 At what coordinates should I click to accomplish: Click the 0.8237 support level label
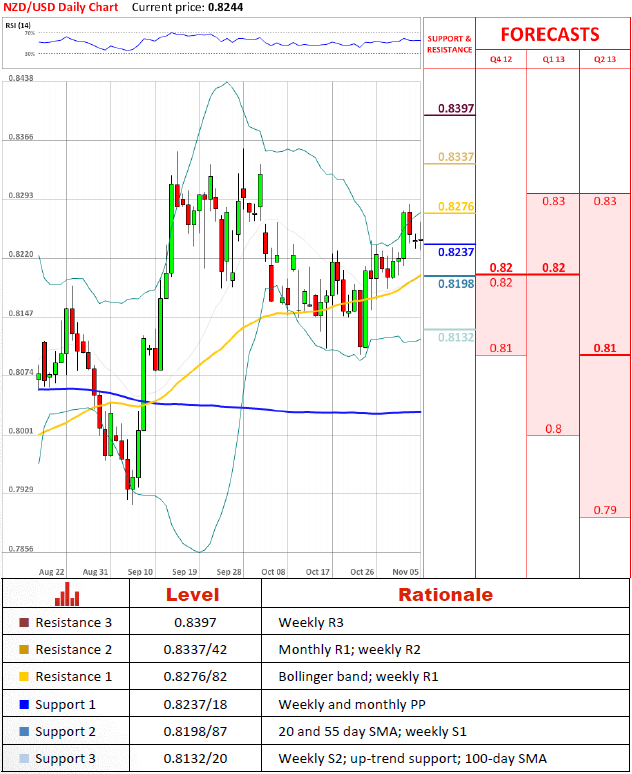point(456,252)
